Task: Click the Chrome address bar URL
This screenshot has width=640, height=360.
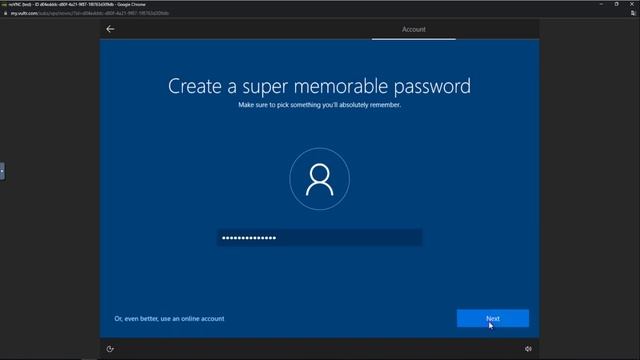Action: [90, 13]
